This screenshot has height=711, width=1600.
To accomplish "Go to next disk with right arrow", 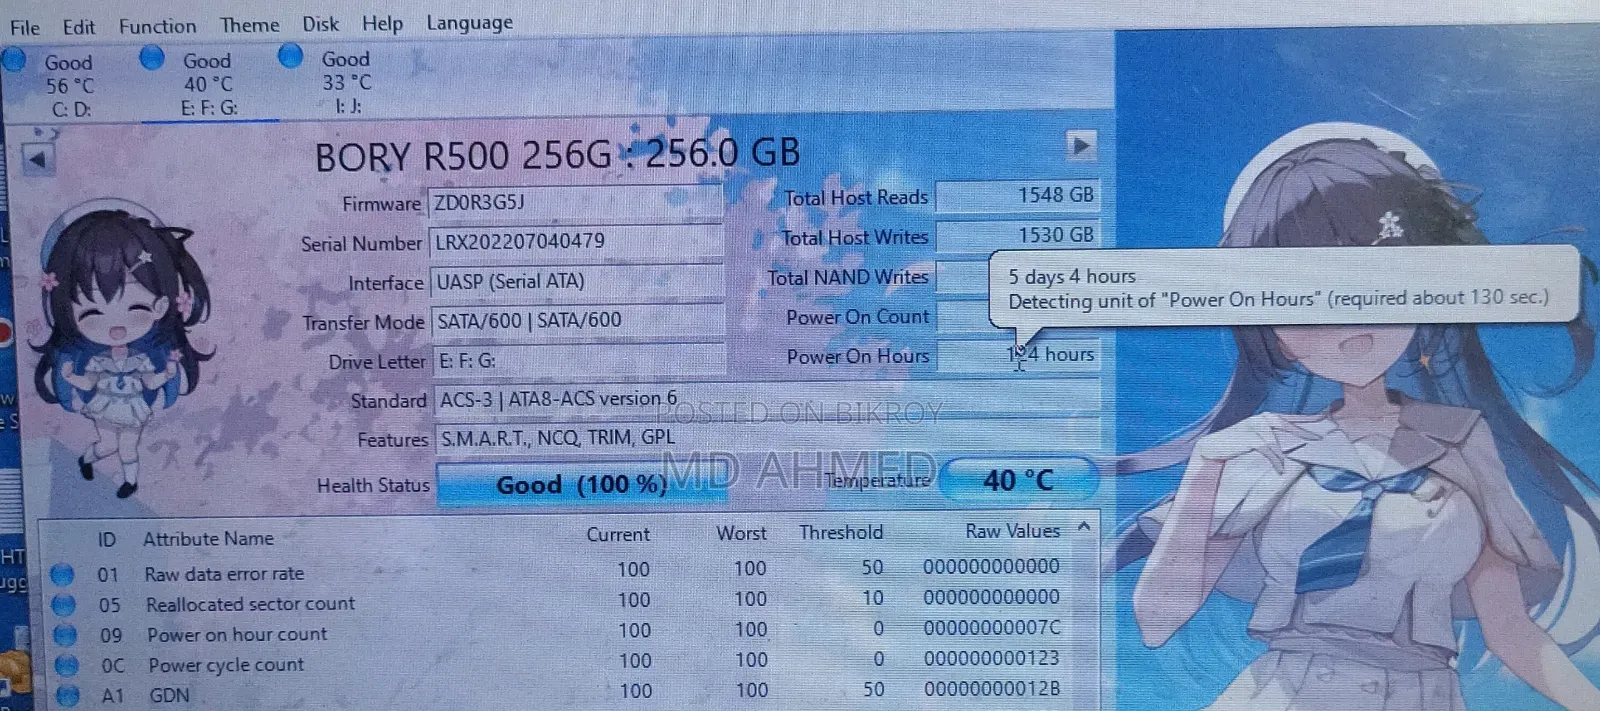I will 1080,146.
